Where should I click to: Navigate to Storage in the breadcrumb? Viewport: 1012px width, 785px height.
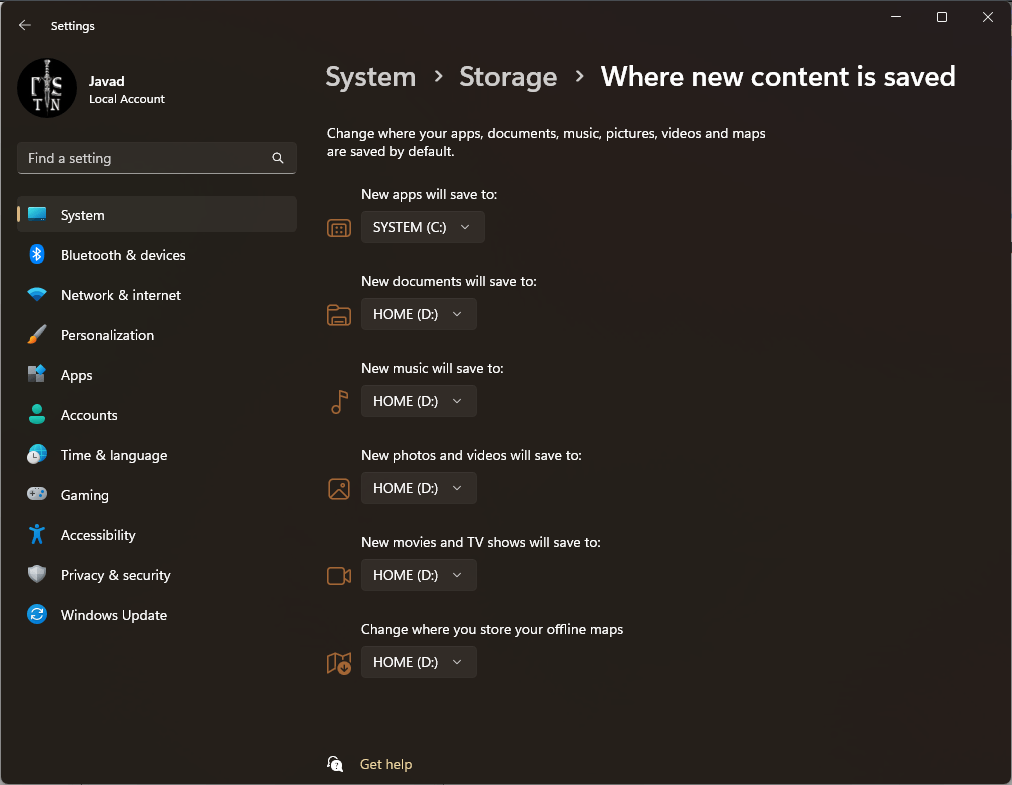[x=508, y=77]
